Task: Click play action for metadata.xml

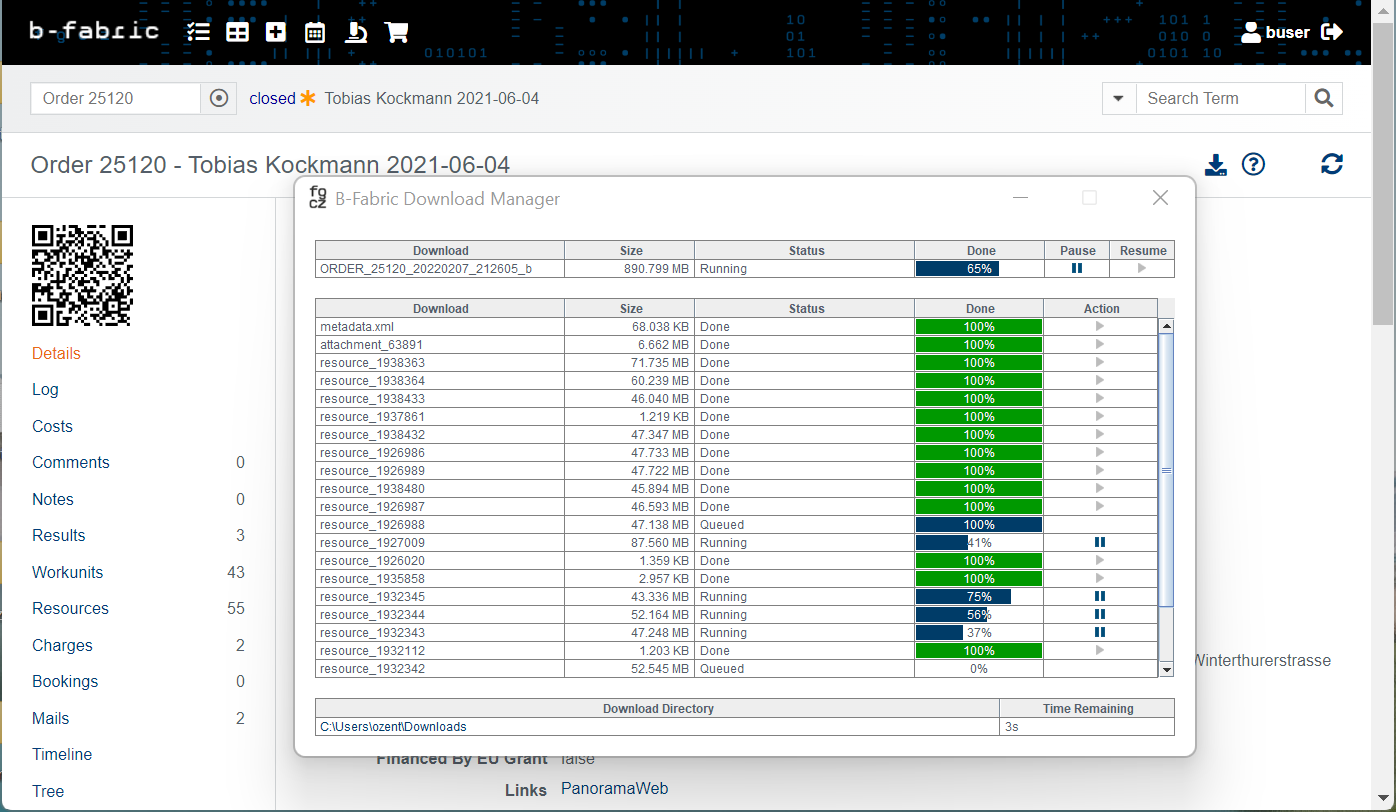Action: tap(1100, 326)
